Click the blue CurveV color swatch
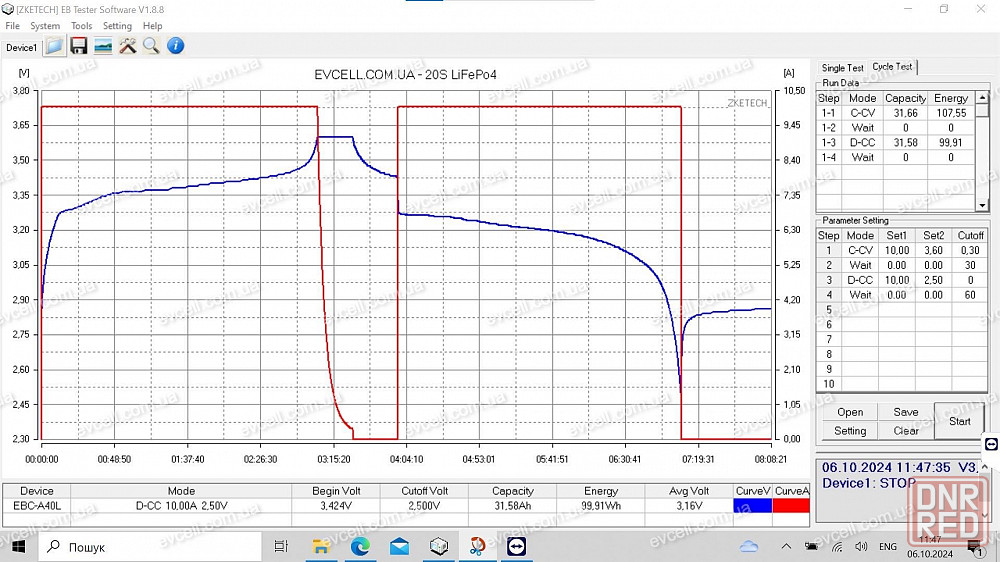This screenshot has height=562, width=1000. tap(753, 506)
